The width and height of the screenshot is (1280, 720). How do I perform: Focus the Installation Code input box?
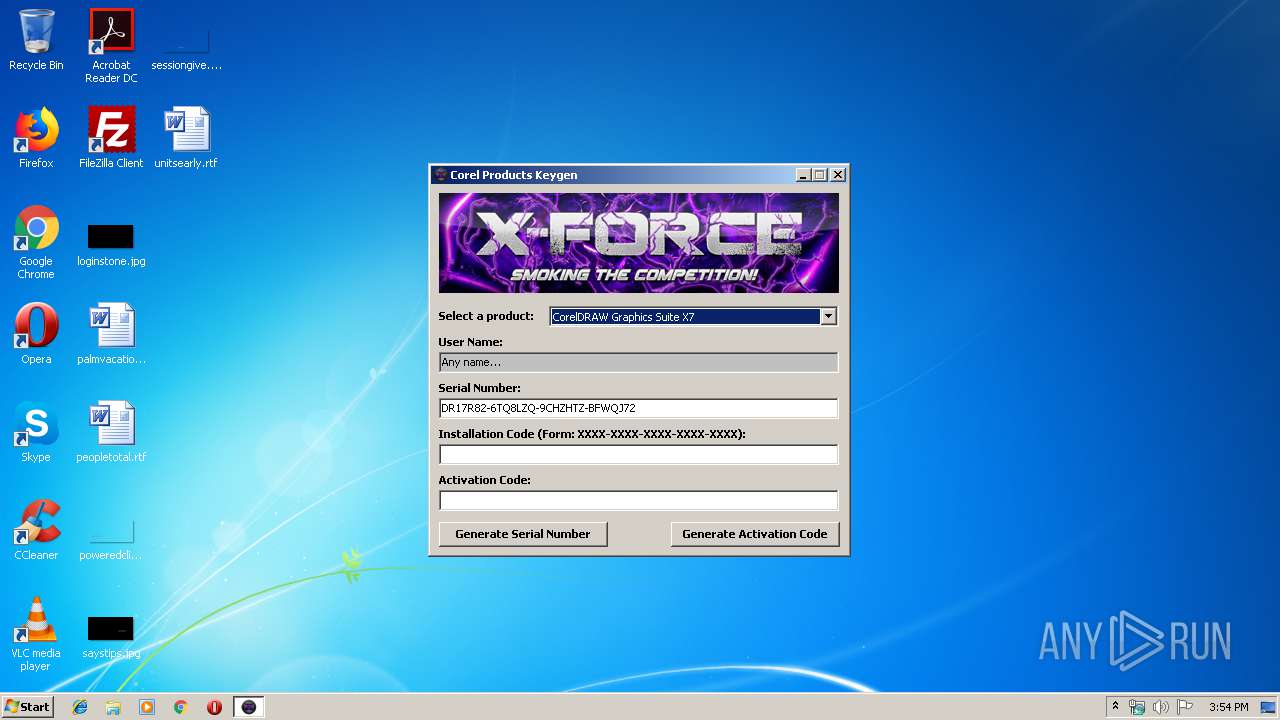pyautogui.click(x=638, y=454)
